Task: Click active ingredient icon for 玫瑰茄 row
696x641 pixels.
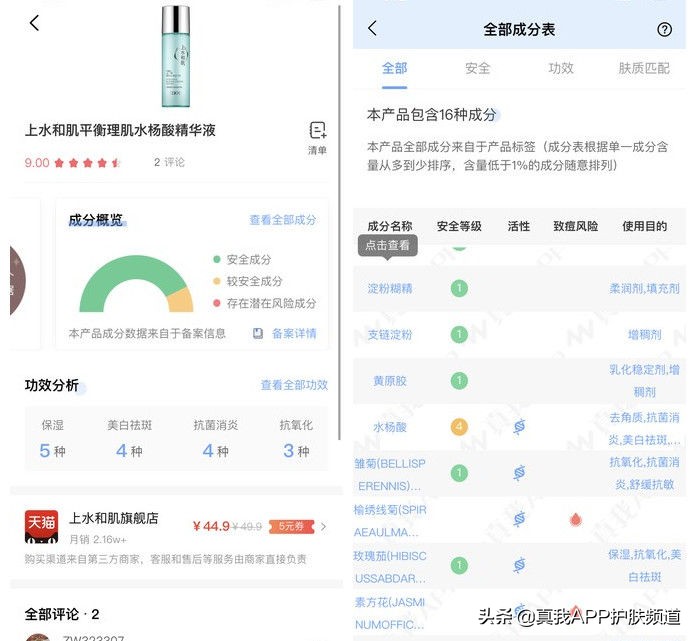Action: click(519, 566)
